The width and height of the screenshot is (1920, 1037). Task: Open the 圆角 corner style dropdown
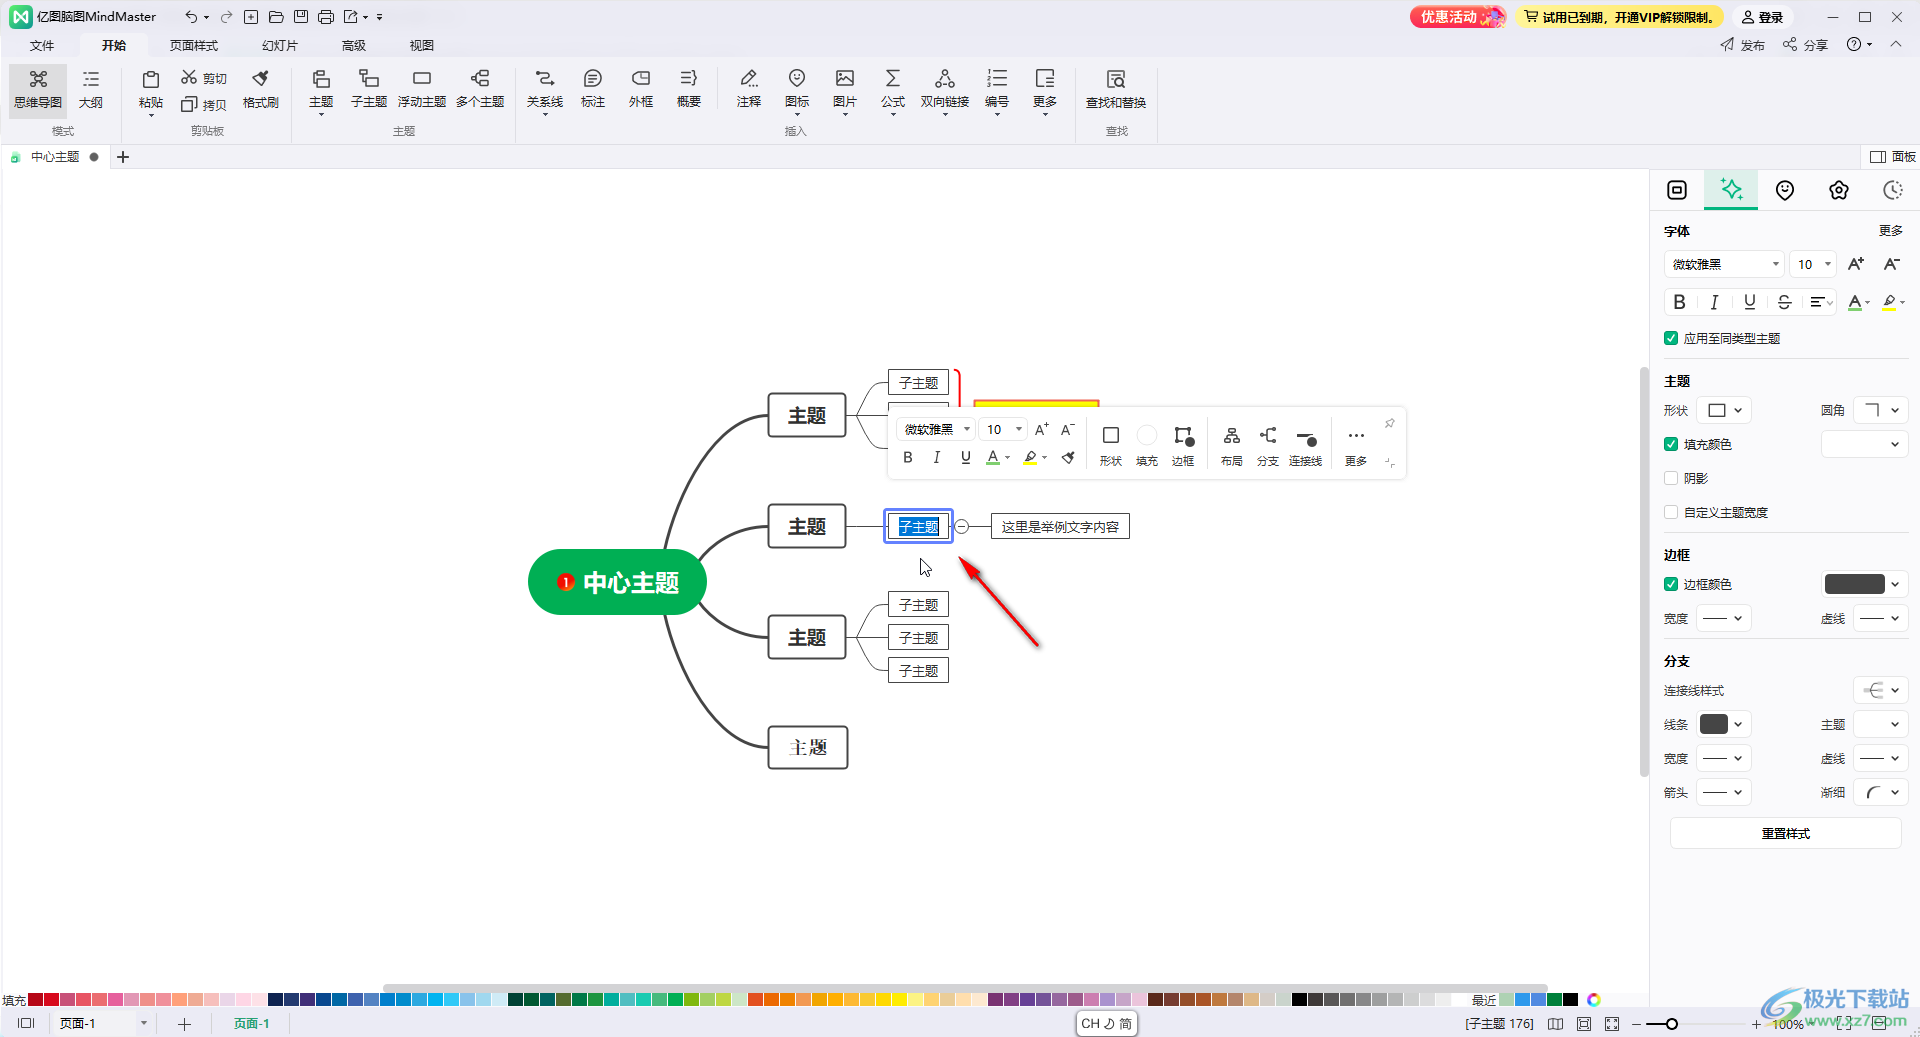pyautogui.click(x=1881, y=410)
